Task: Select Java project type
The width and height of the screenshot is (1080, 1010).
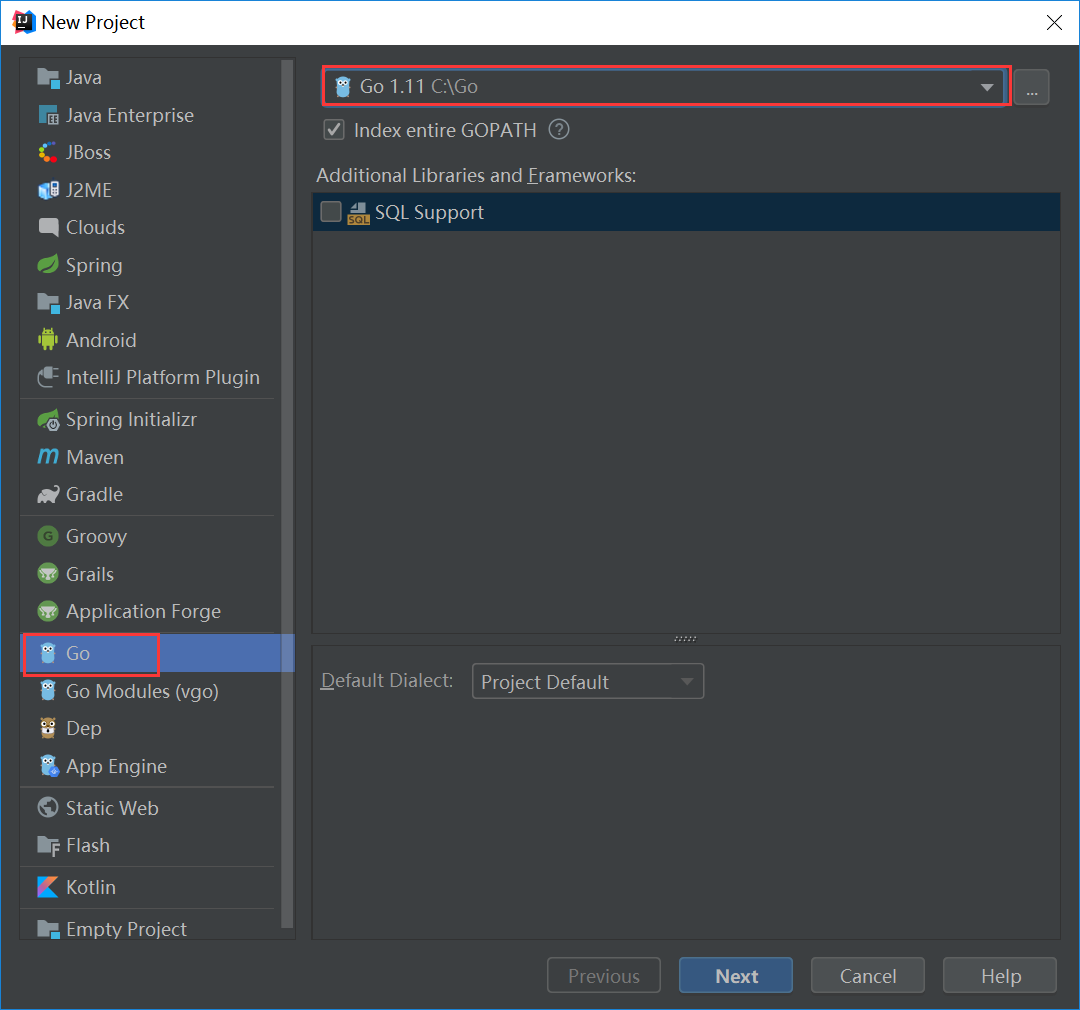Action: [150, 78]
